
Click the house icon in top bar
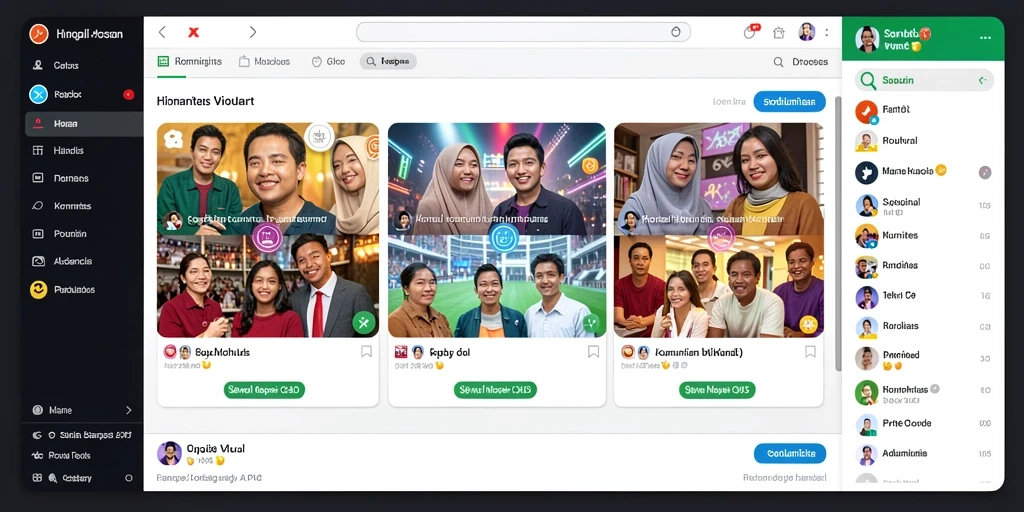pos(778,33)
